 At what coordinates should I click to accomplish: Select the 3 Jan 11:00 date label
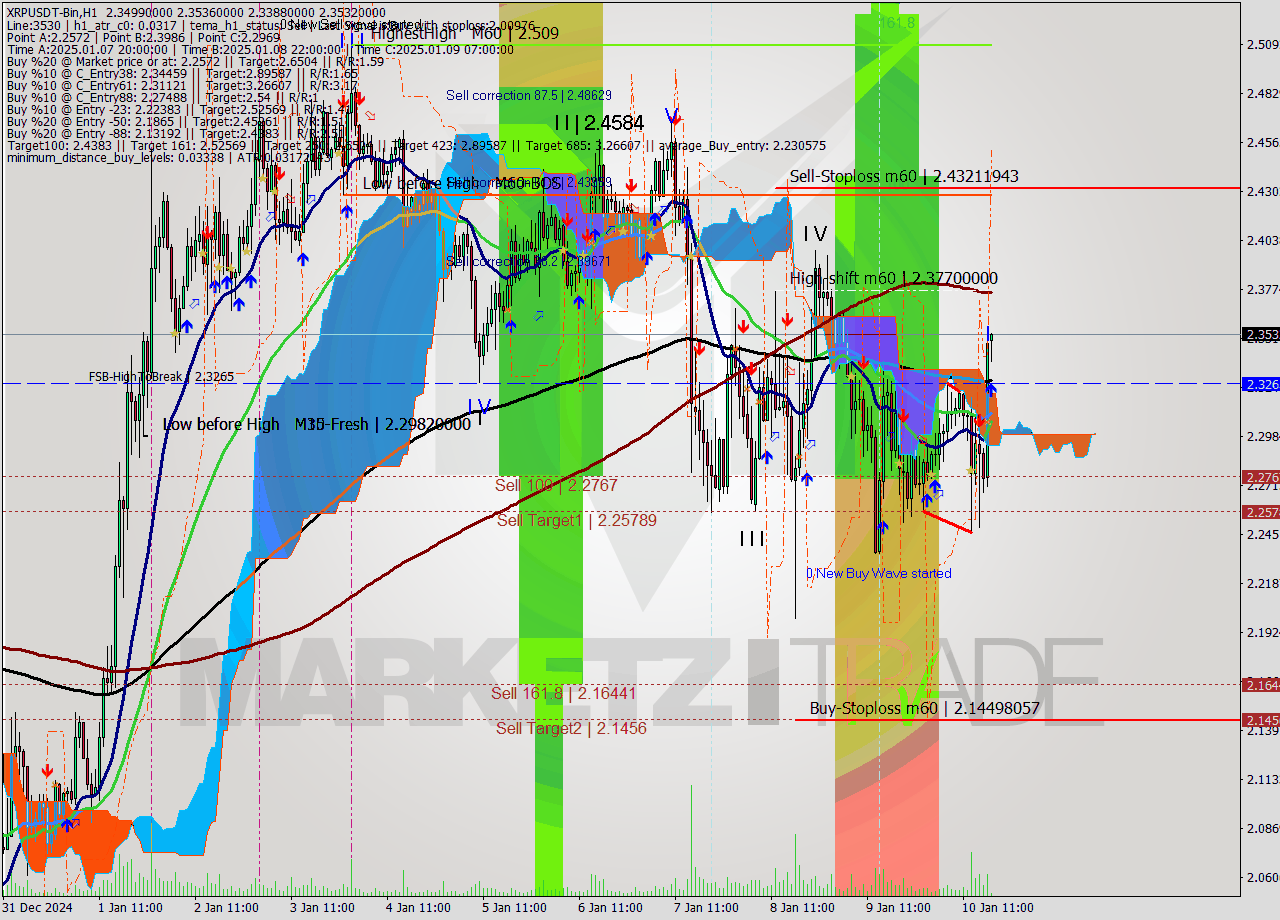pos(322,908)
